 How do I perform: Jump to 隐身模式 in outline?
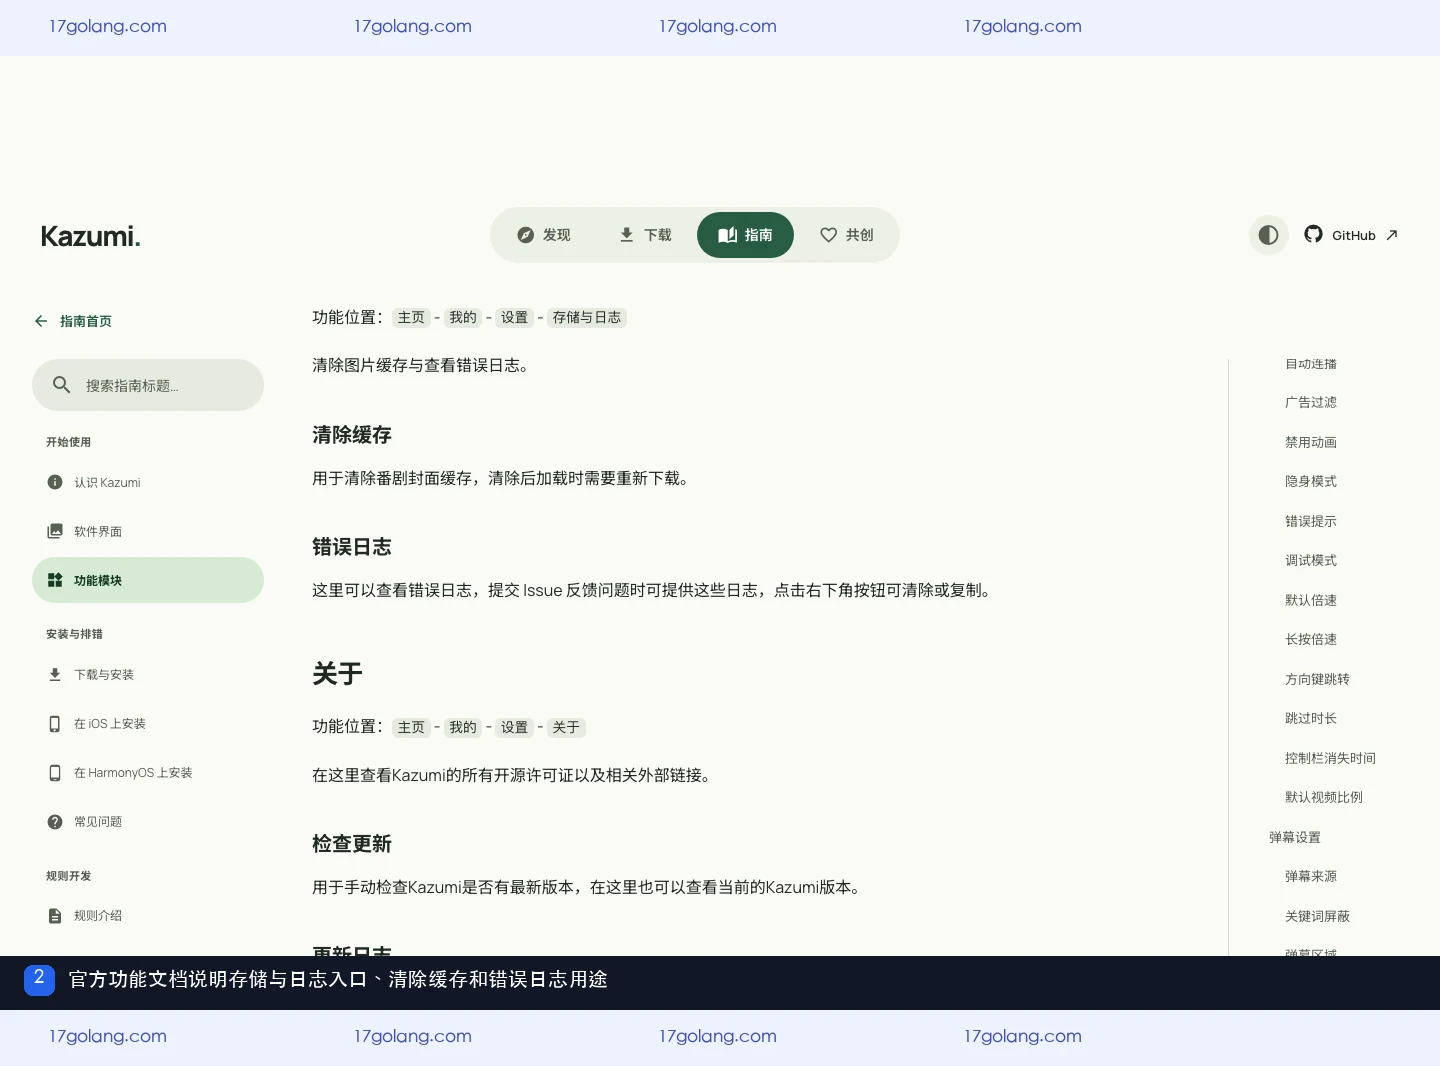pyautogui.click(x=1311, y=481)
